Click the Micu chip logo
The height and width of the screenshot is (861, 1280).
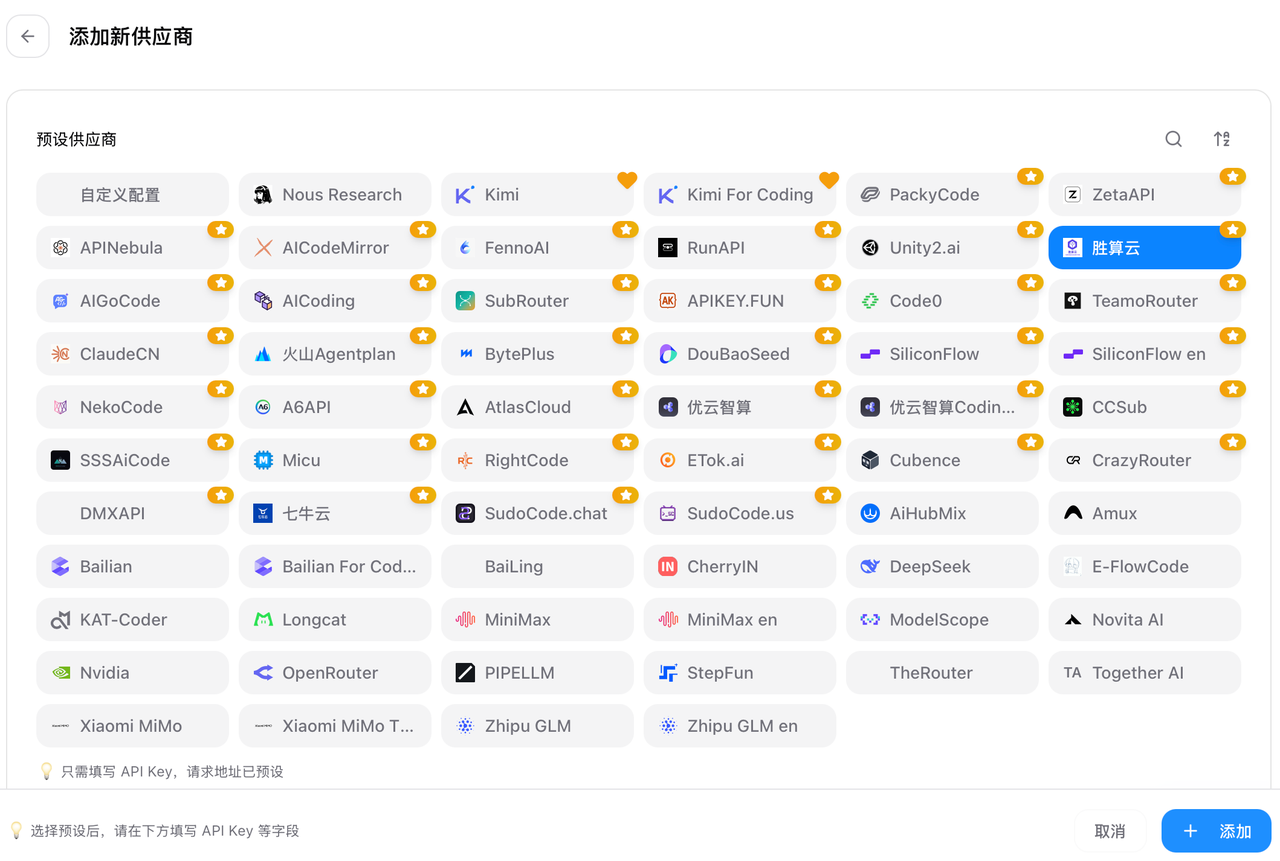tap(263, 460)
